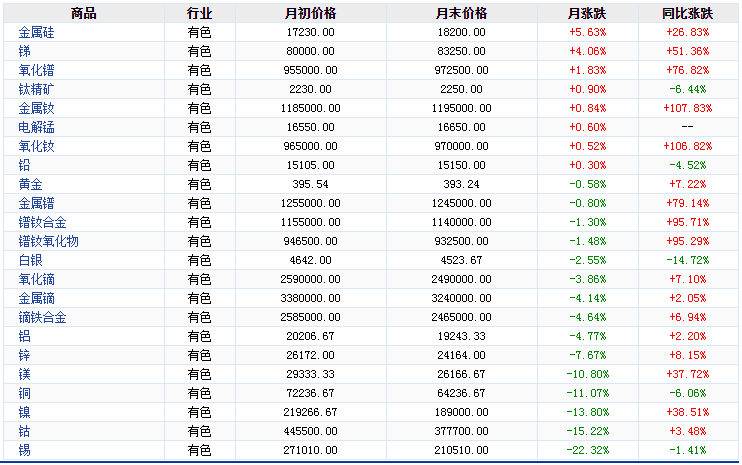
Task: Open the 白银 commodity link
Action: click(x=30, y=260)
